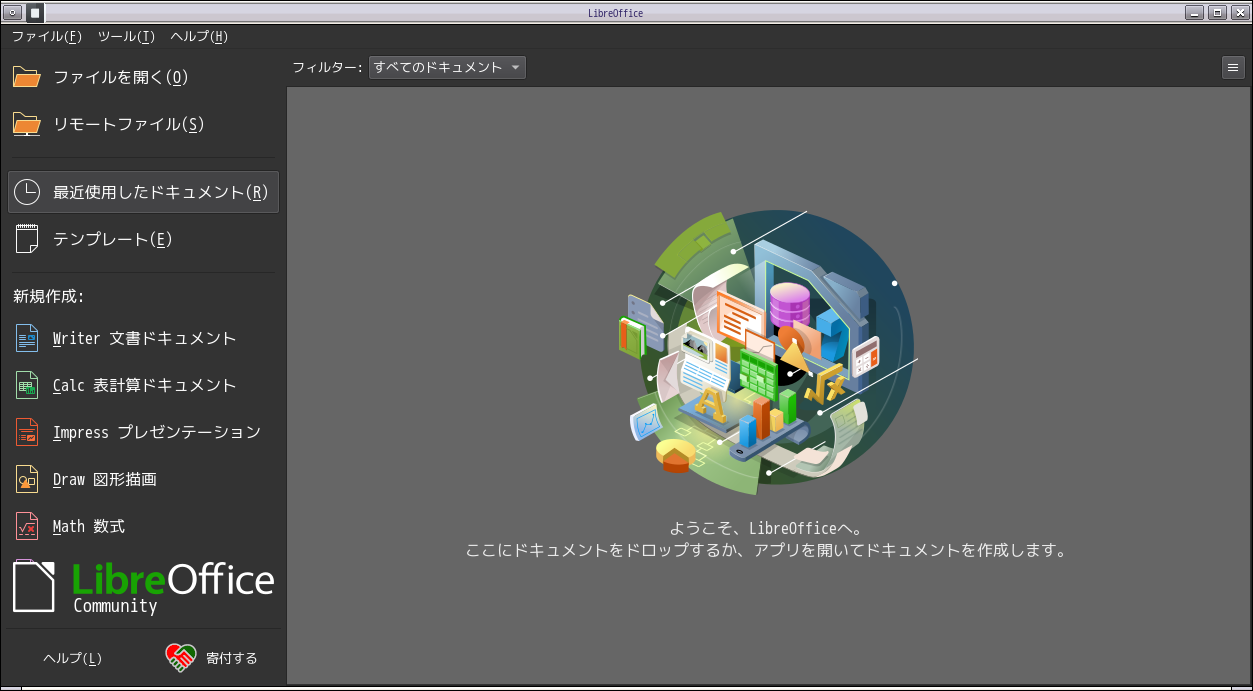Click the Draw drawing icon

pyautogui.click(x=27, y=479)
